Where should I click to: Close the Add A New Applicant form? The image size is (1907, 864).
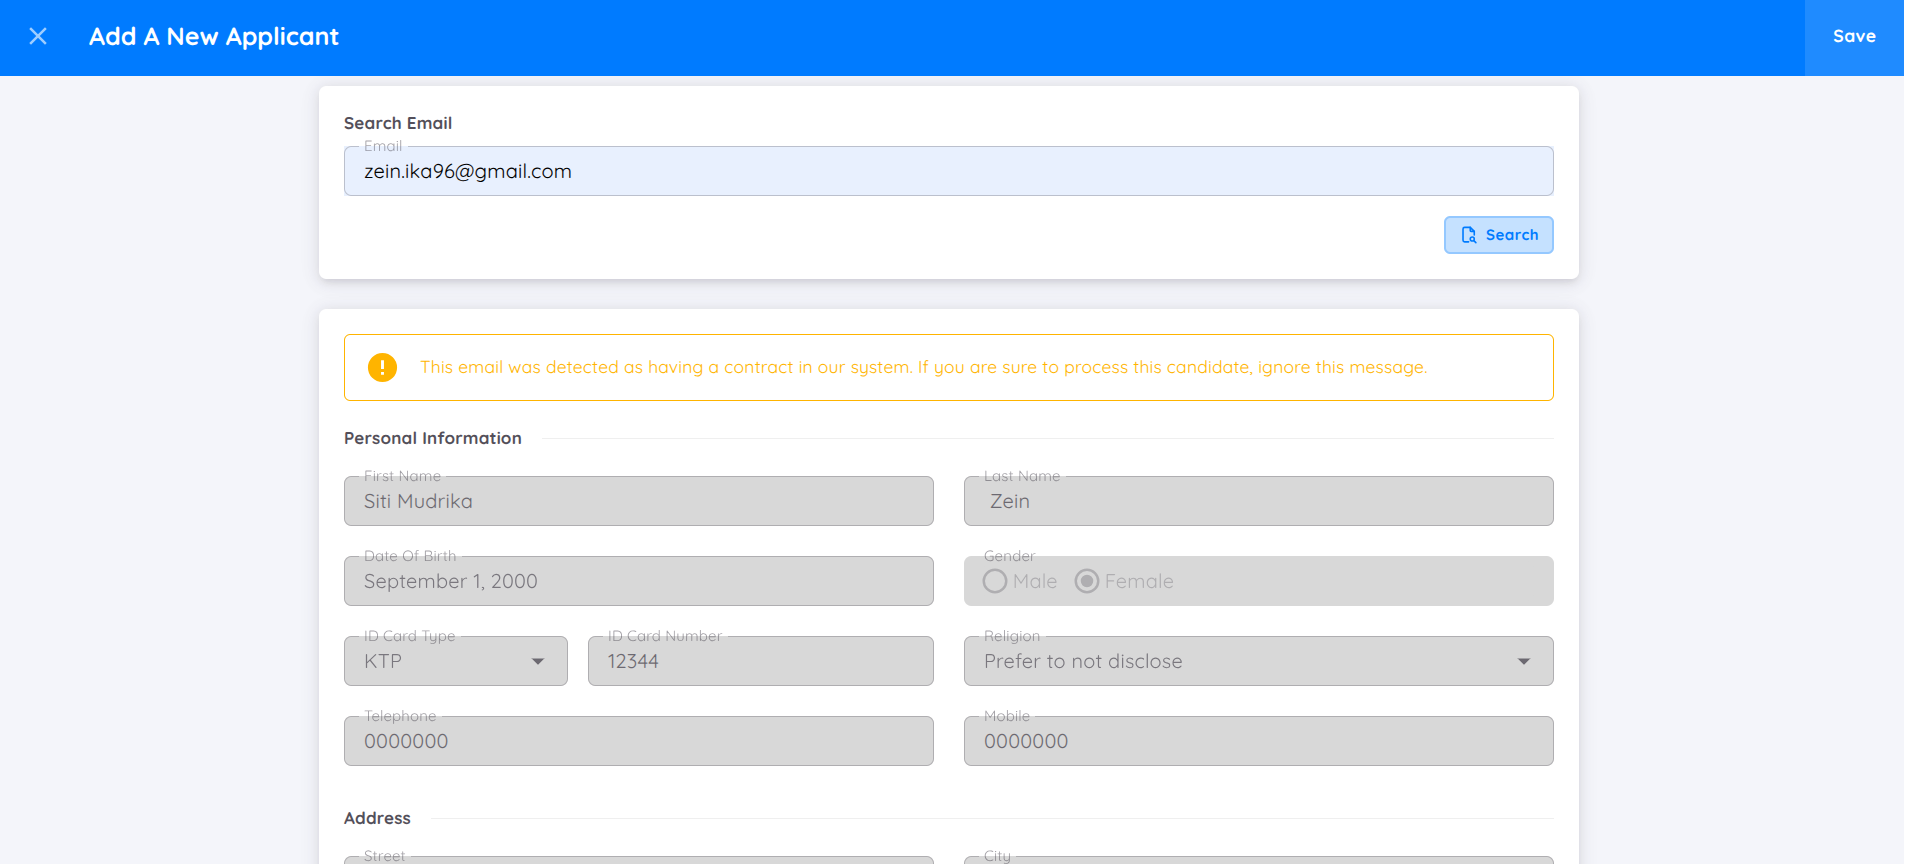pyautogui.click(x=38, y=37)
